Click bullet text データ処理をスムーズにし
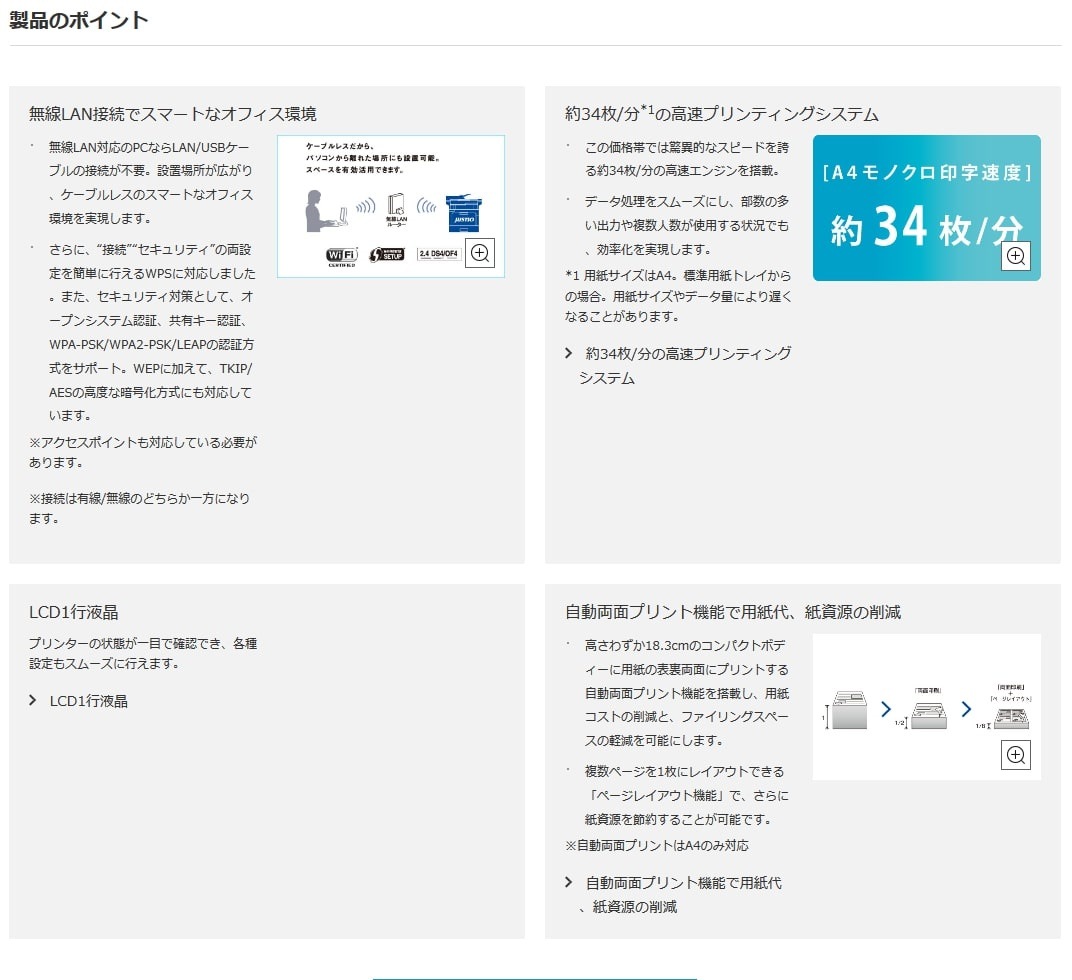1072x980 pixels. click(686, 225)
